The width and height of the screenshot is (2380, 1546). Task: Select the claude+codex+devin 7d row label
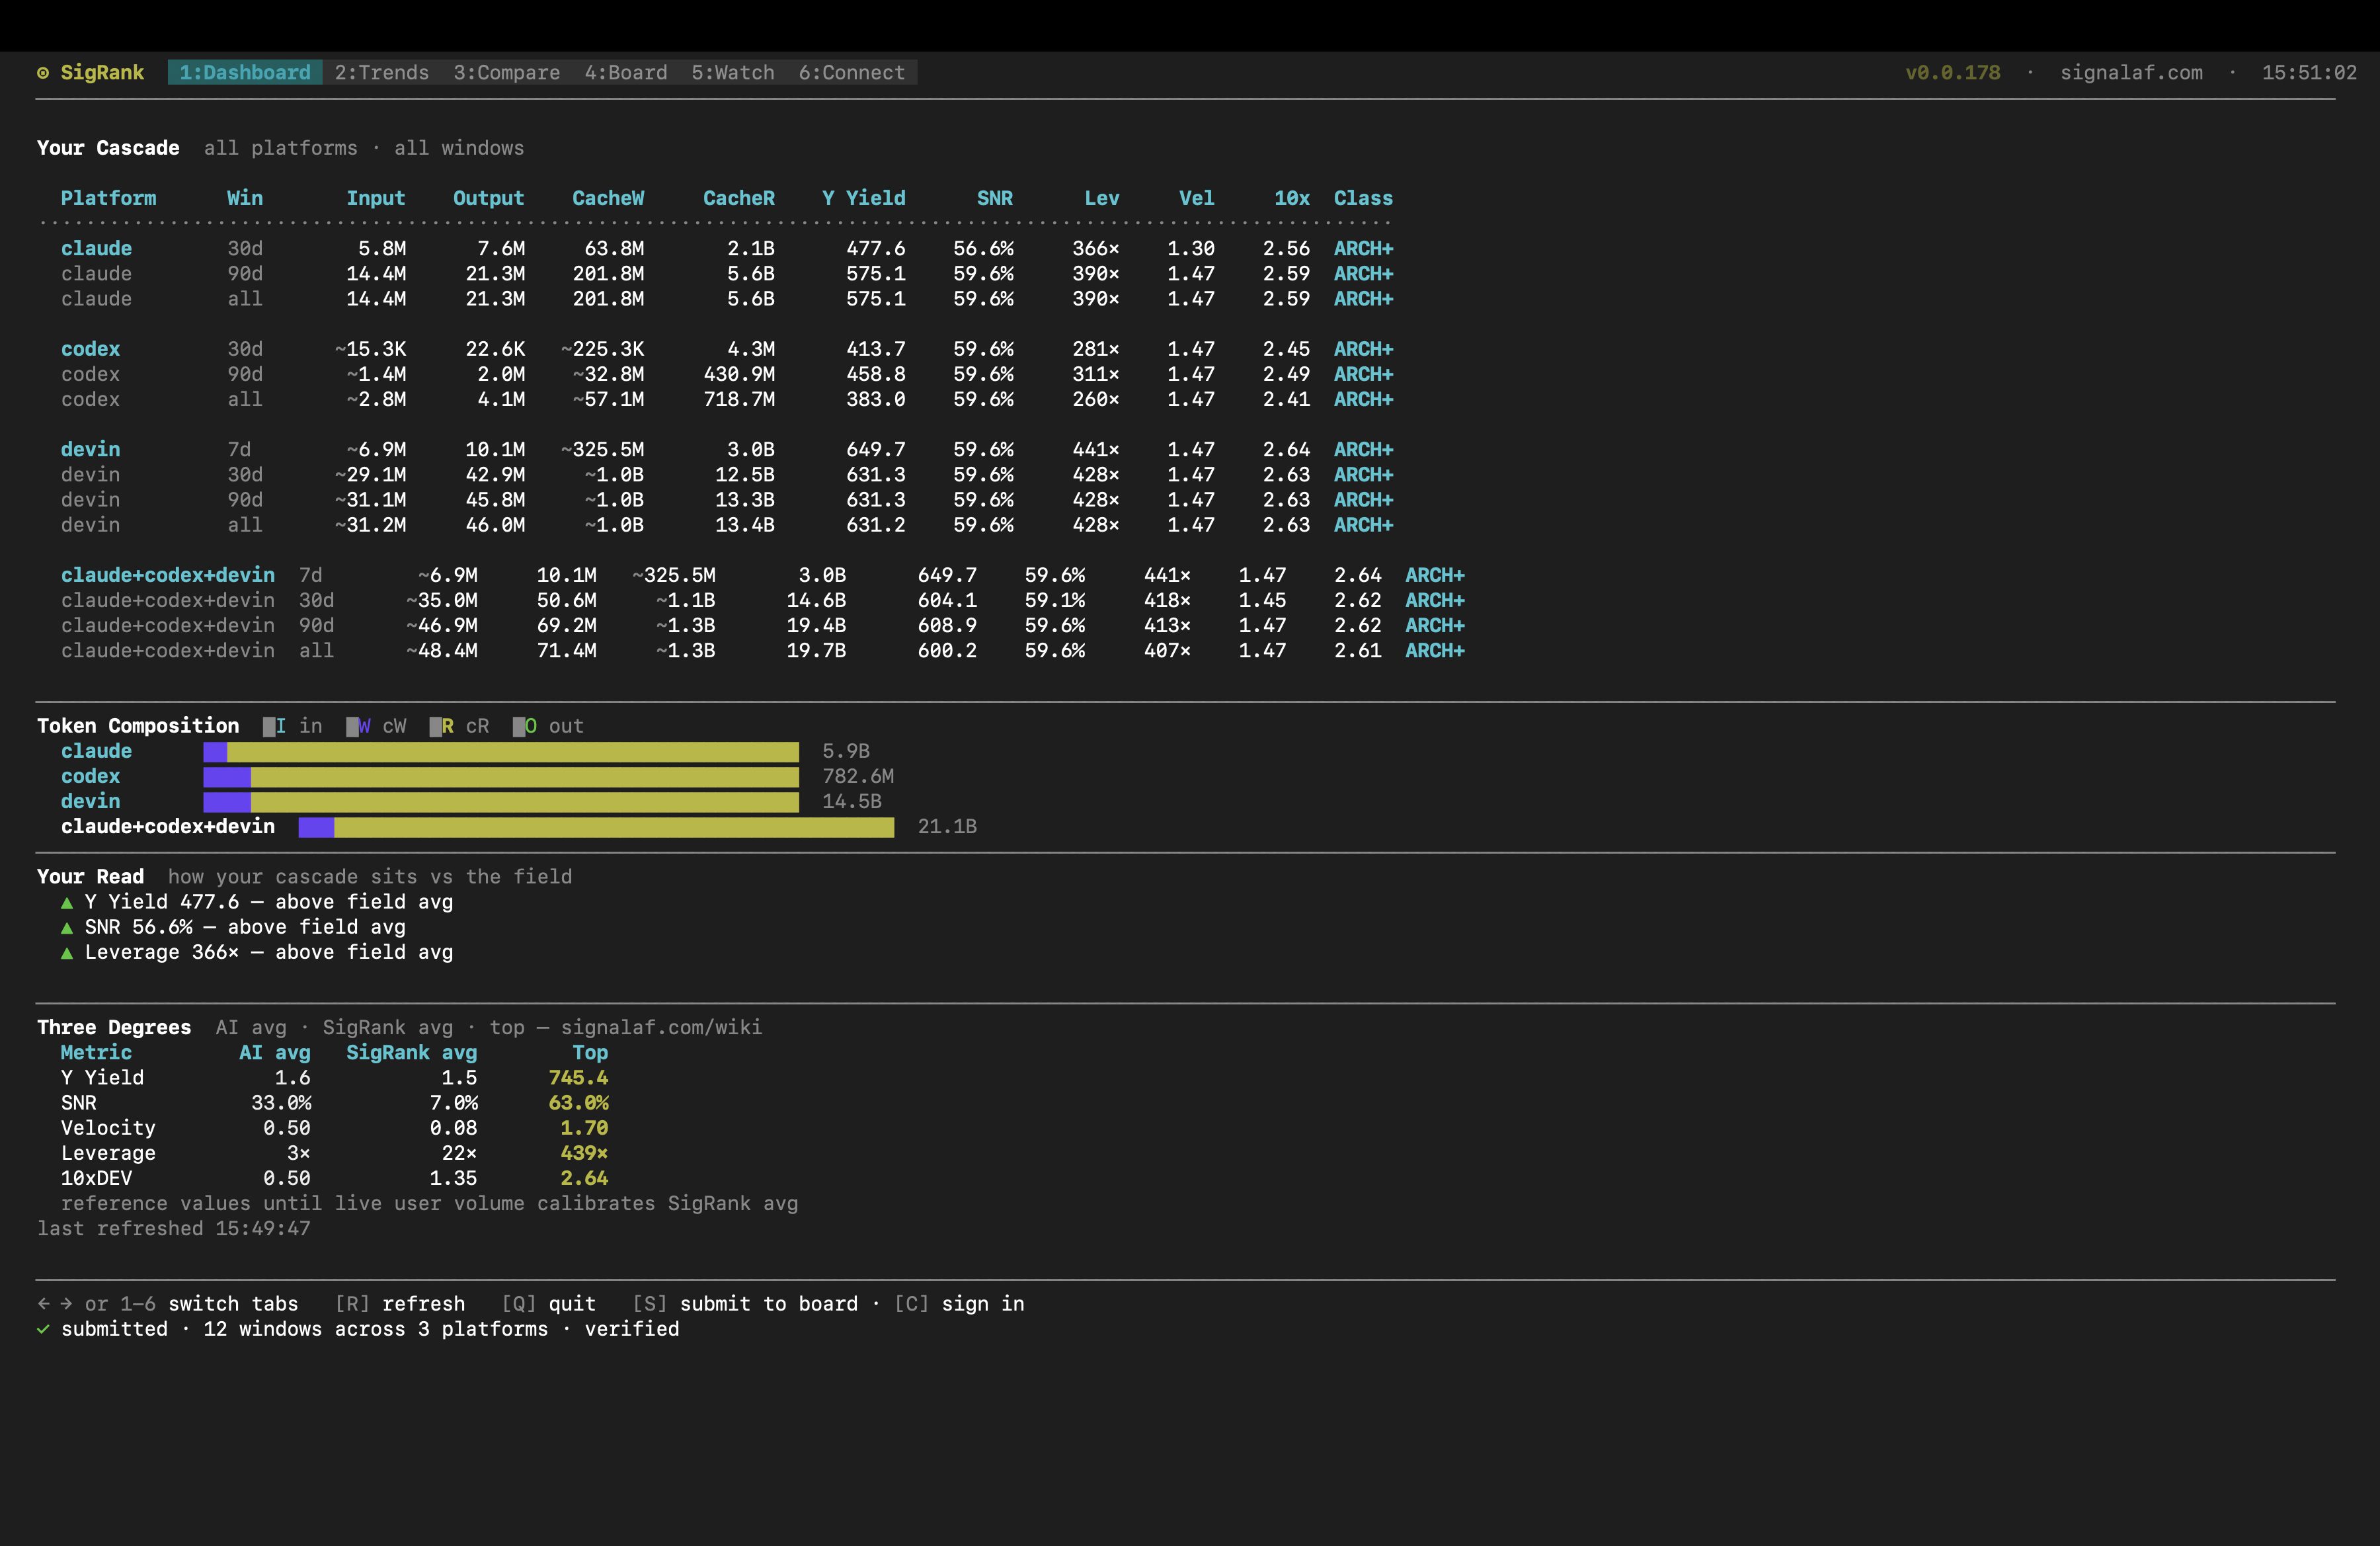pos(168,575)
